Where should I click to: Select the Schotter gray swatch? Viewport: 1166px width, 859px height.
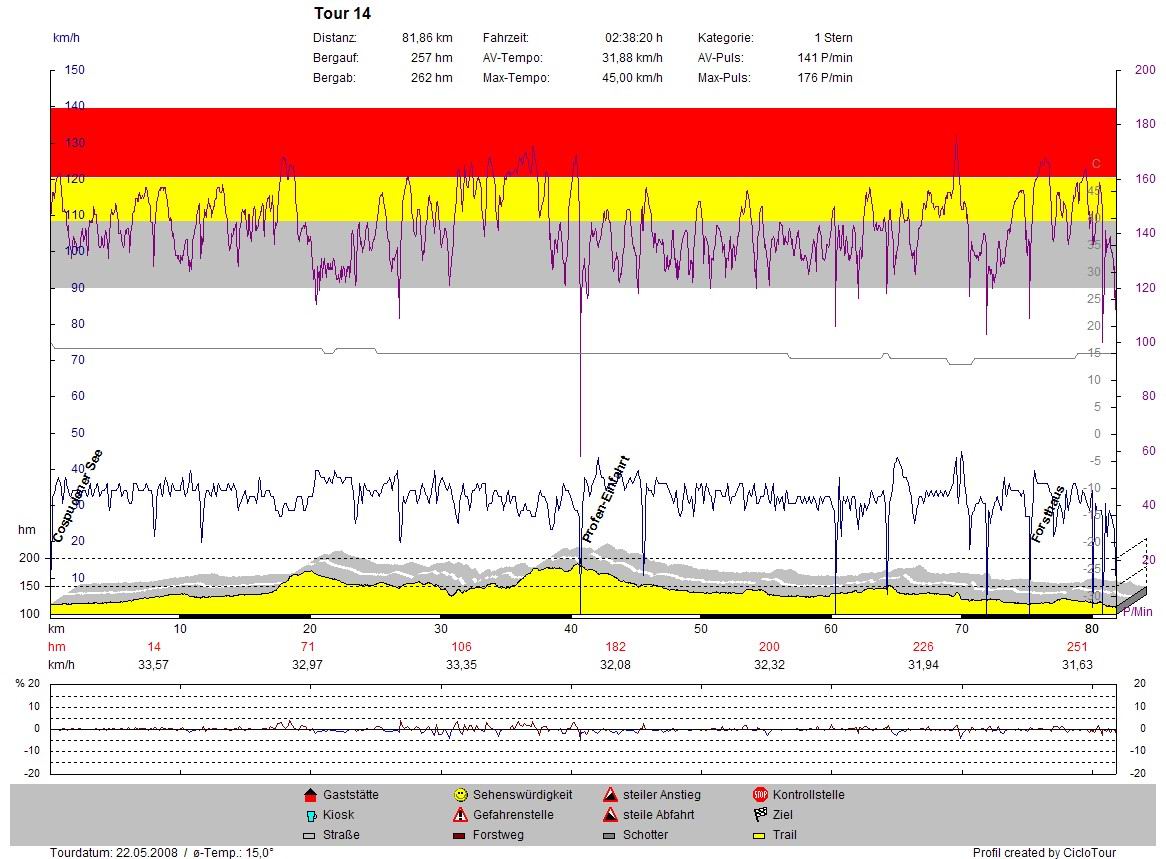coord(610,836)
